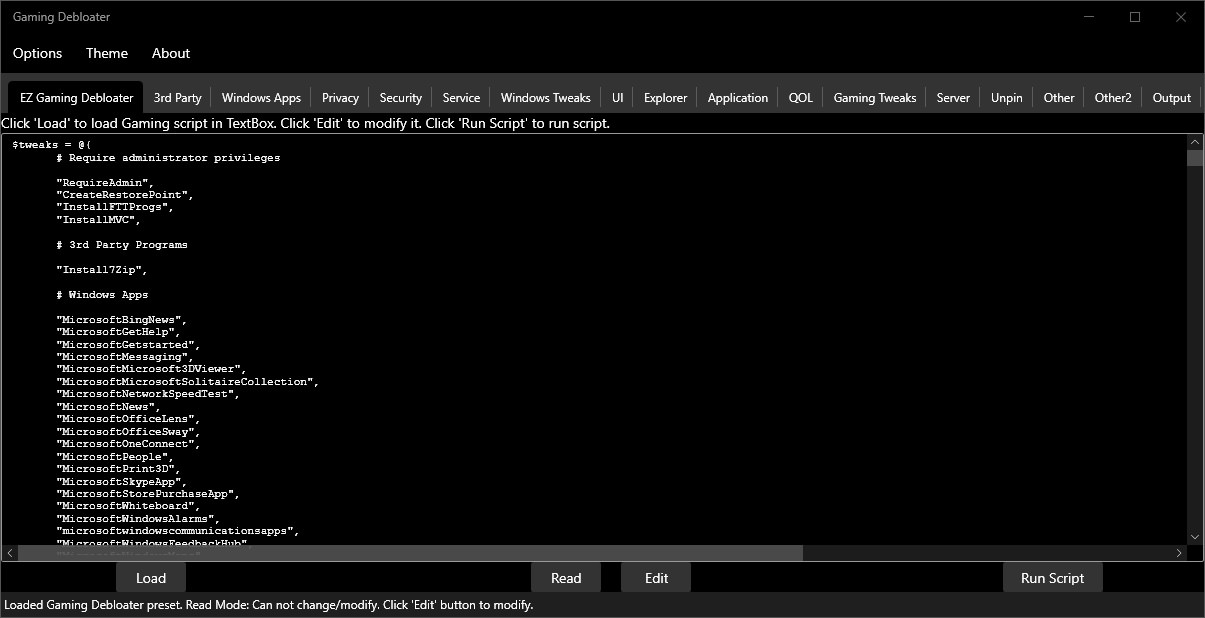1205x618 pixels.
Task: Click Edit to modify the script
Action: 656,578
